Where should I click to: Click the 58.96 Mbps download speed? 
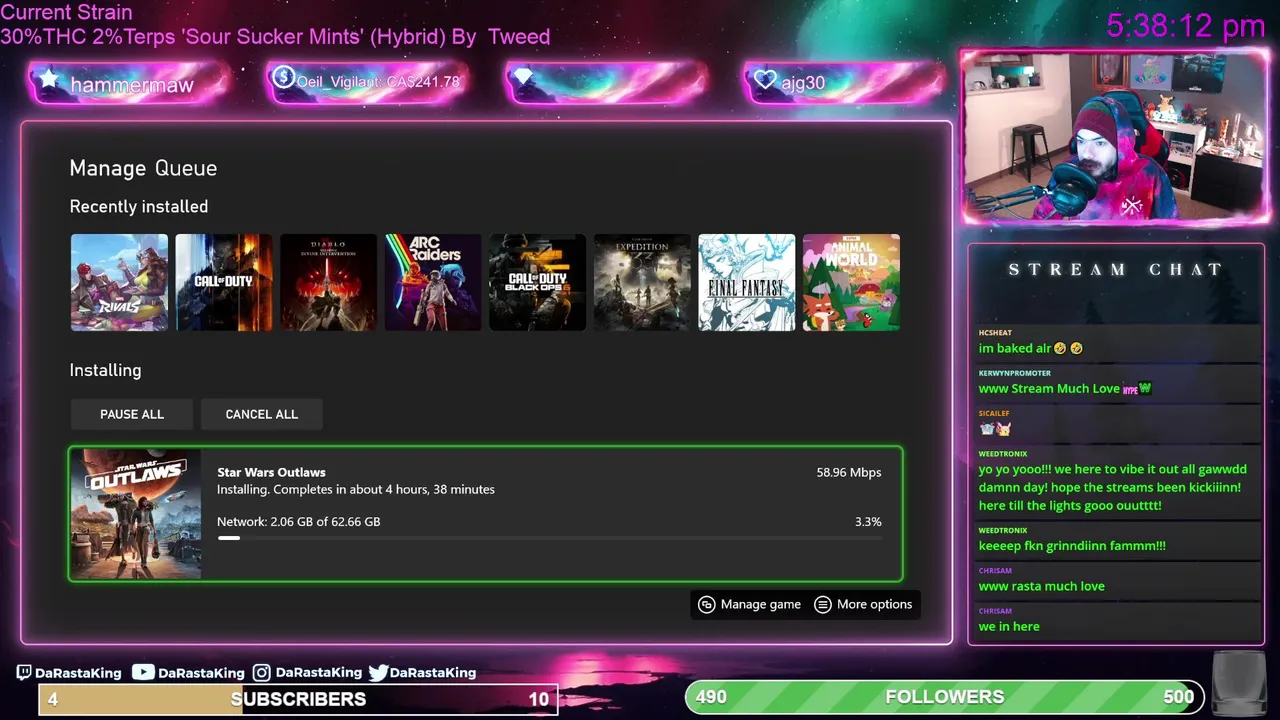point(848,472)
